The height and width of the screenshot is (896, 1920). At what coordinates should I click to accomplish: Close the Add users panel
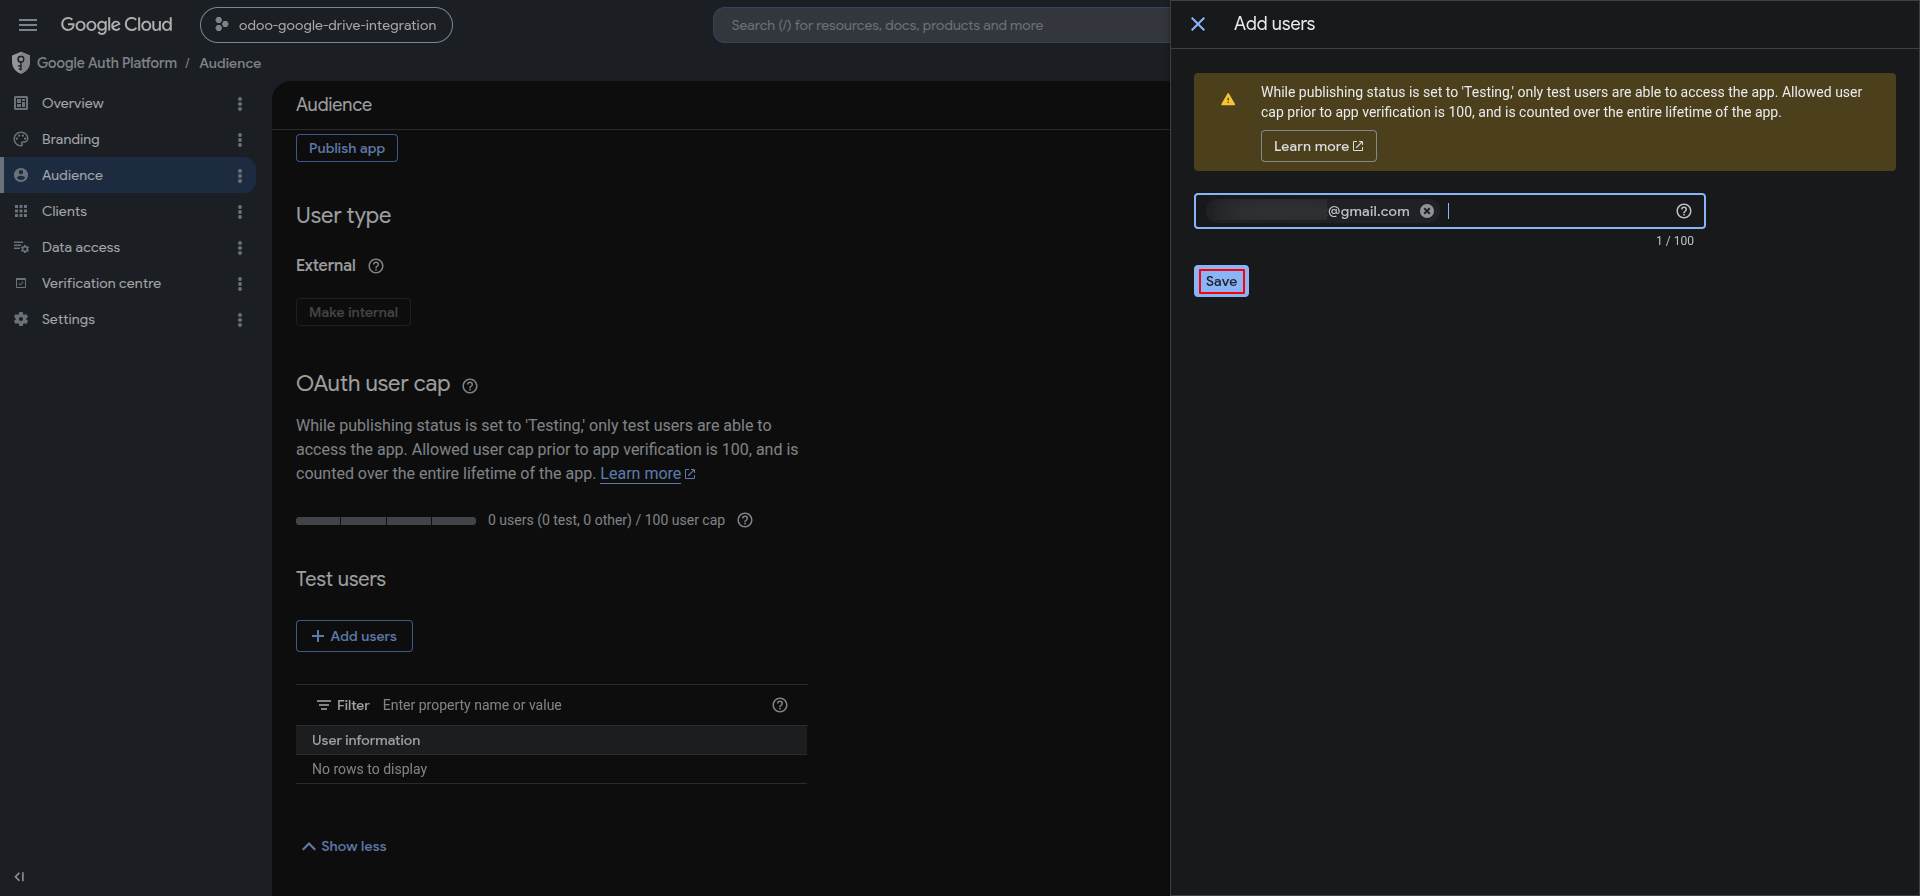click(1198, 24)
